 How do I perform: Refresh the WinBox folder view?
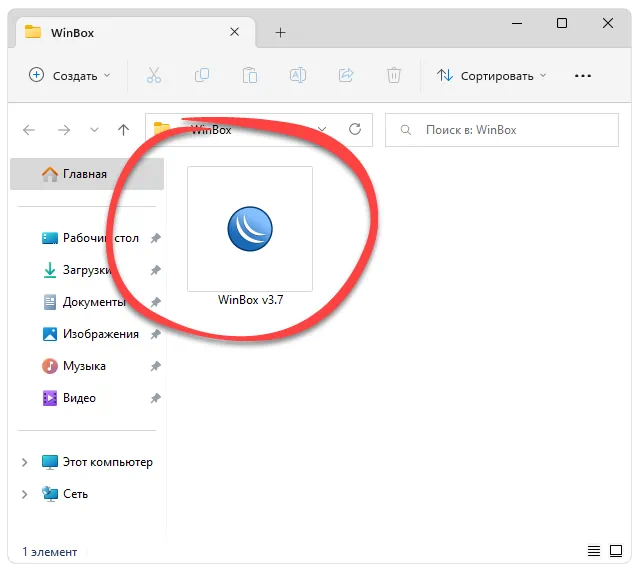355,130
